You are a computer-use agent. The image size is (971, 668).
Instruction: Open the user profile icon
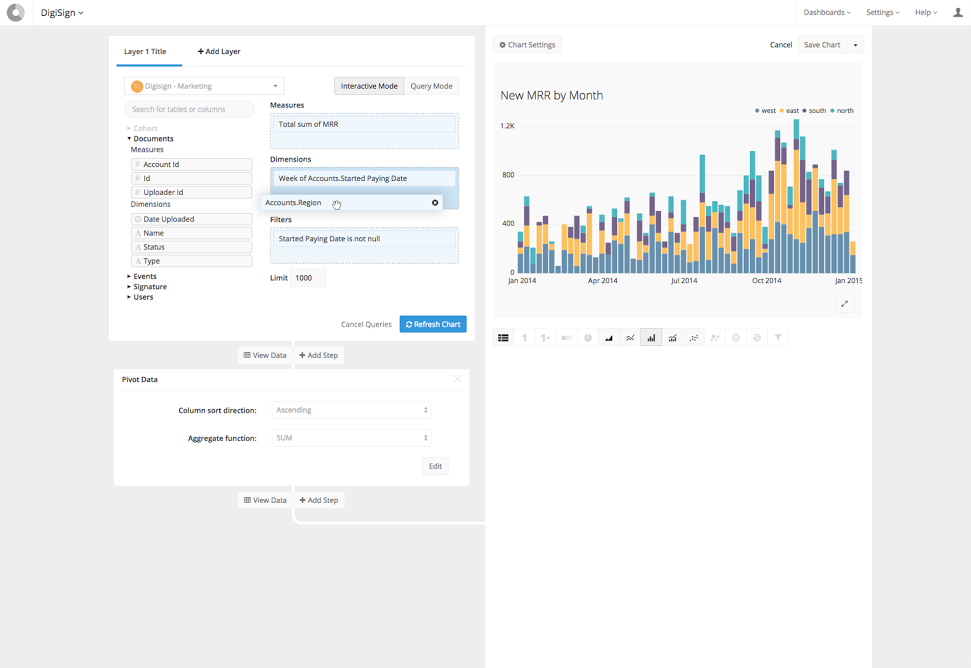click(958, 12)
